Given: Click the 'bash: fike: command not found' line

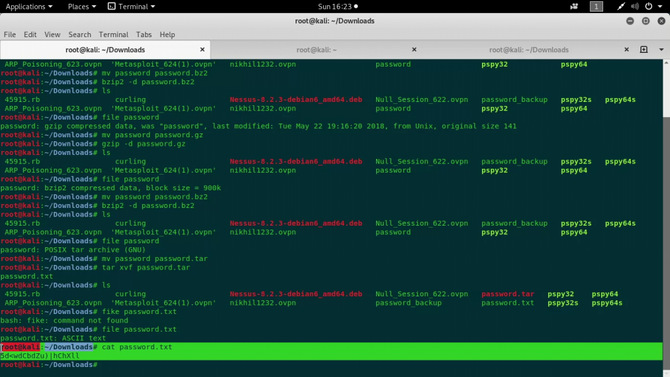Looking at the screenshot, I should pos(64,321).
